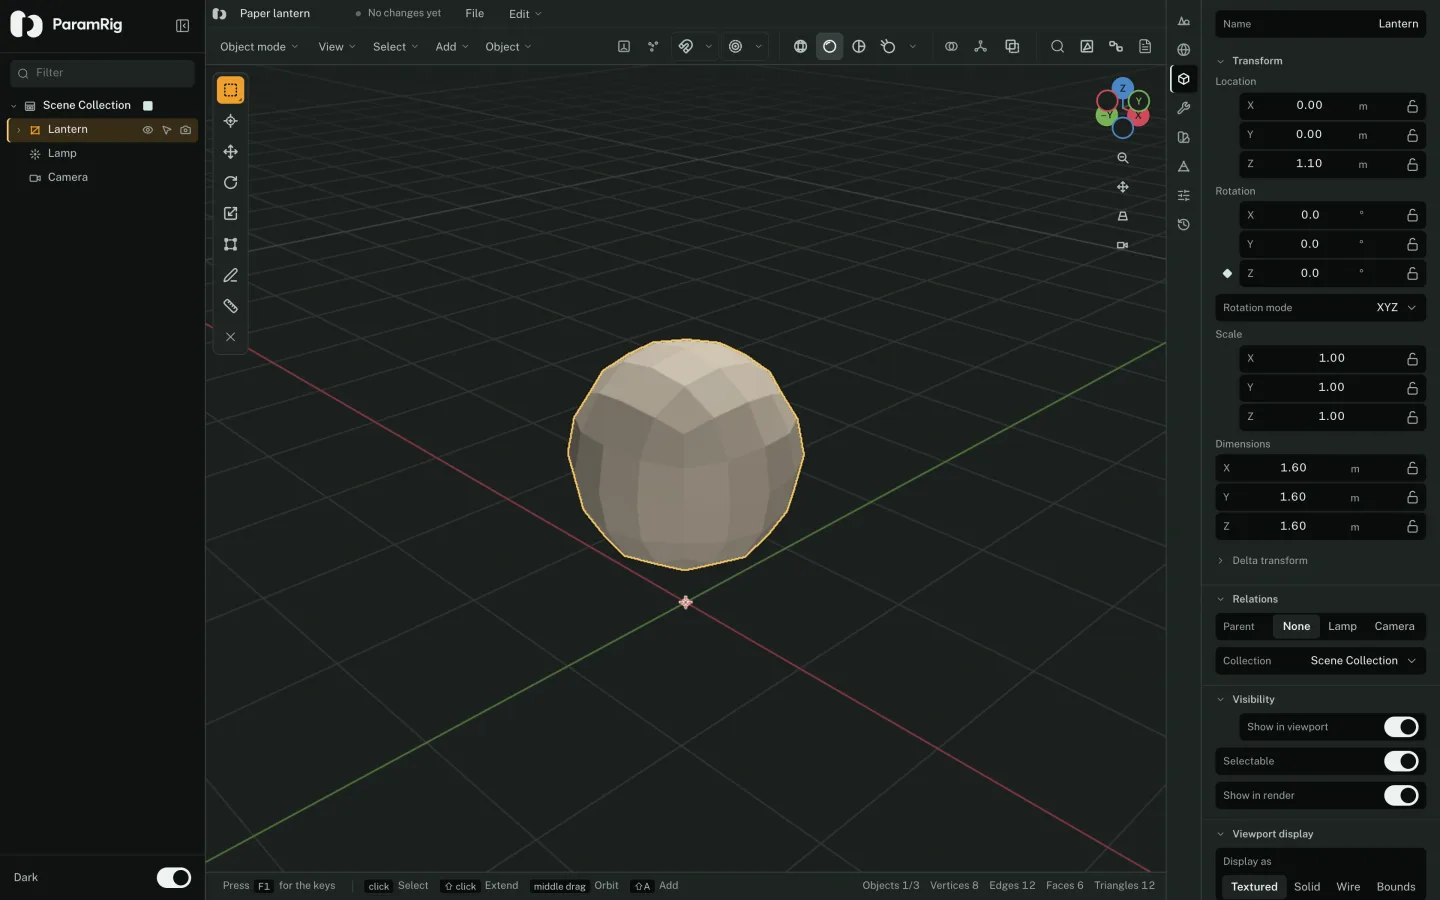
Task: Switch to camera view icon
Action: click(x=1123, y=245)
